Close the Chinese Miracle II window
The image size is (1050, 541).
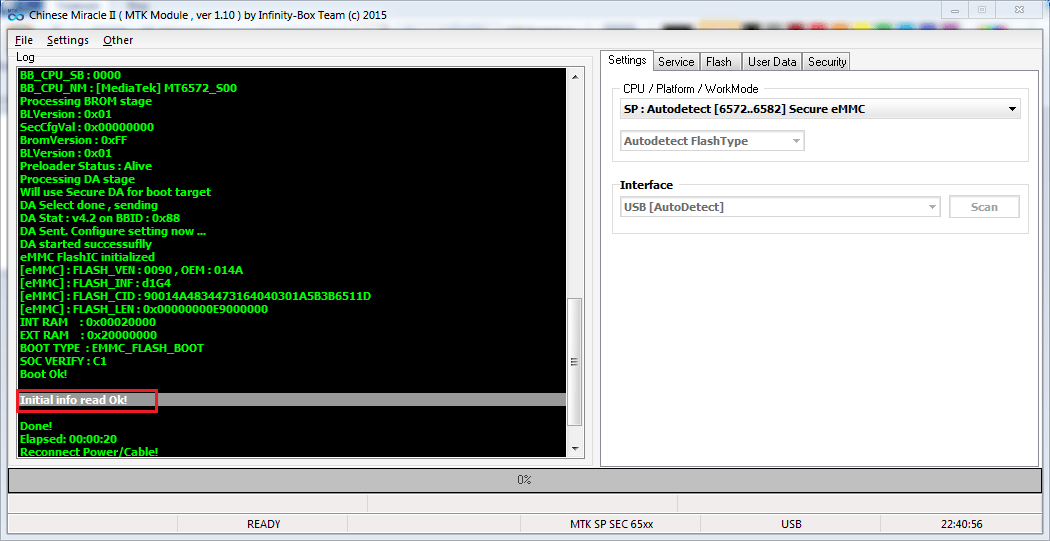[1019, 9]
